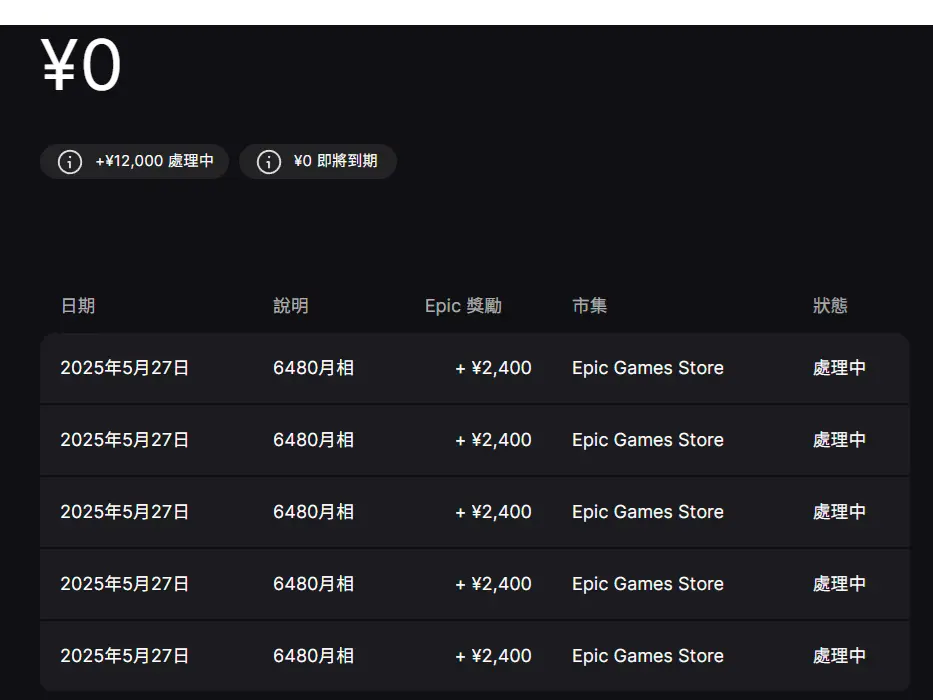This screenshot has width=933, height=700.
Task: Click the Epic 獎勵 column header
Action: pos(463,306)
